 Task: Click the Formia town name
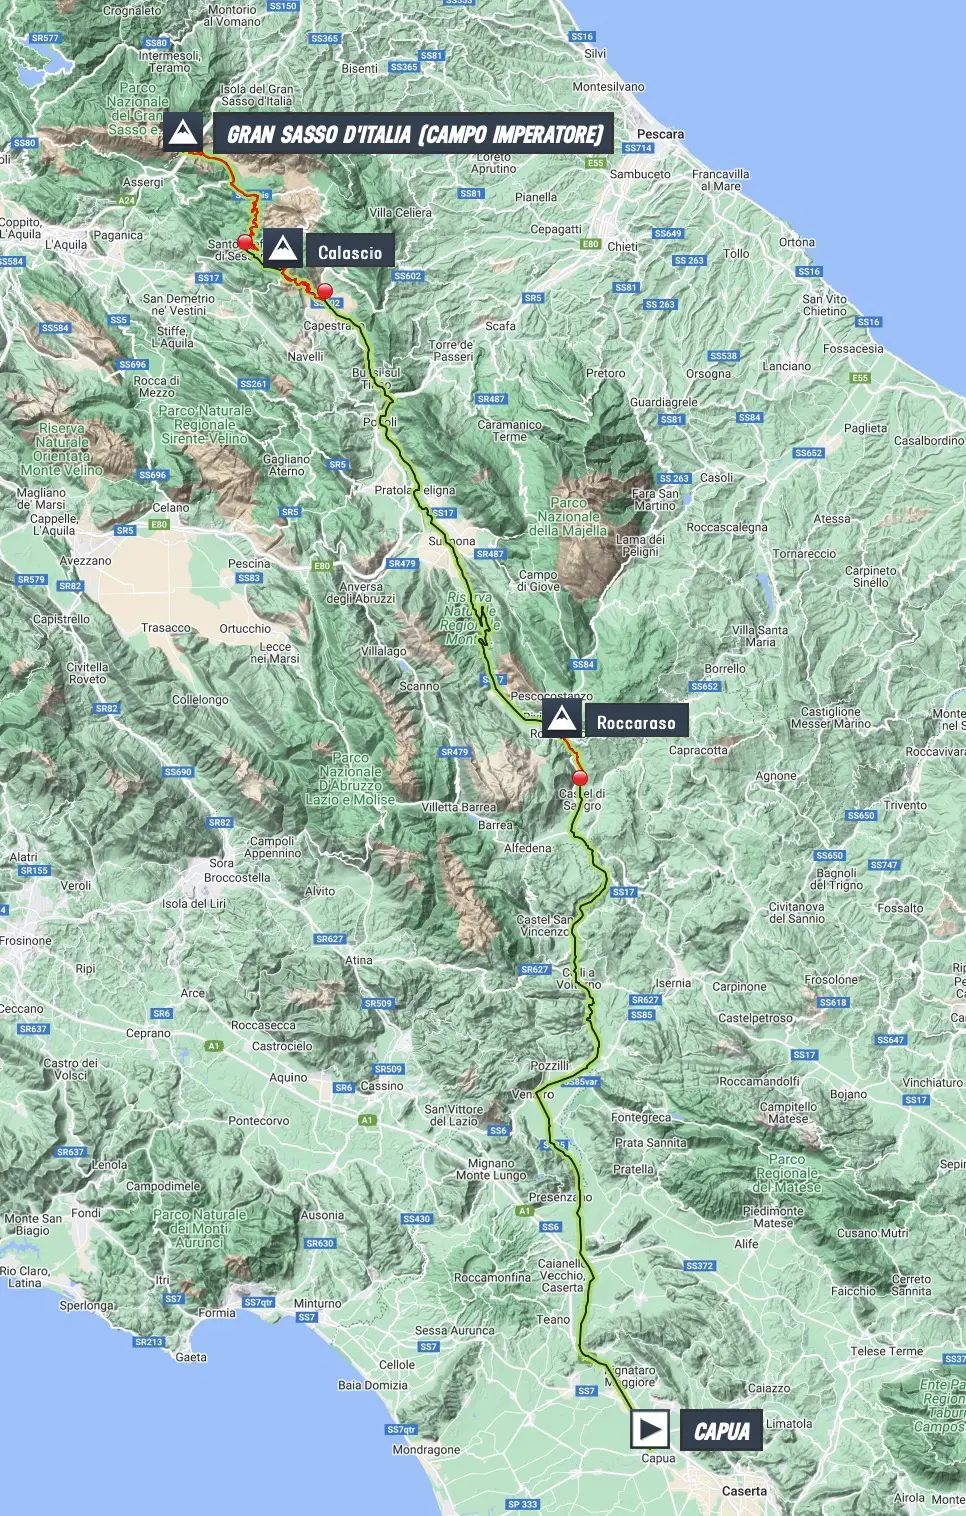tap(216, 1313)
